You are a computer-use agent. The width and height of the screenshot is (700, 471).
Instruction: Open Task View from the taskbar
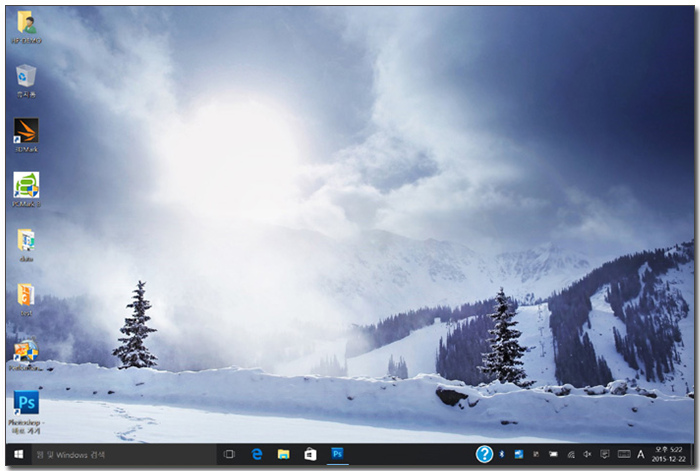coord(229,455)
